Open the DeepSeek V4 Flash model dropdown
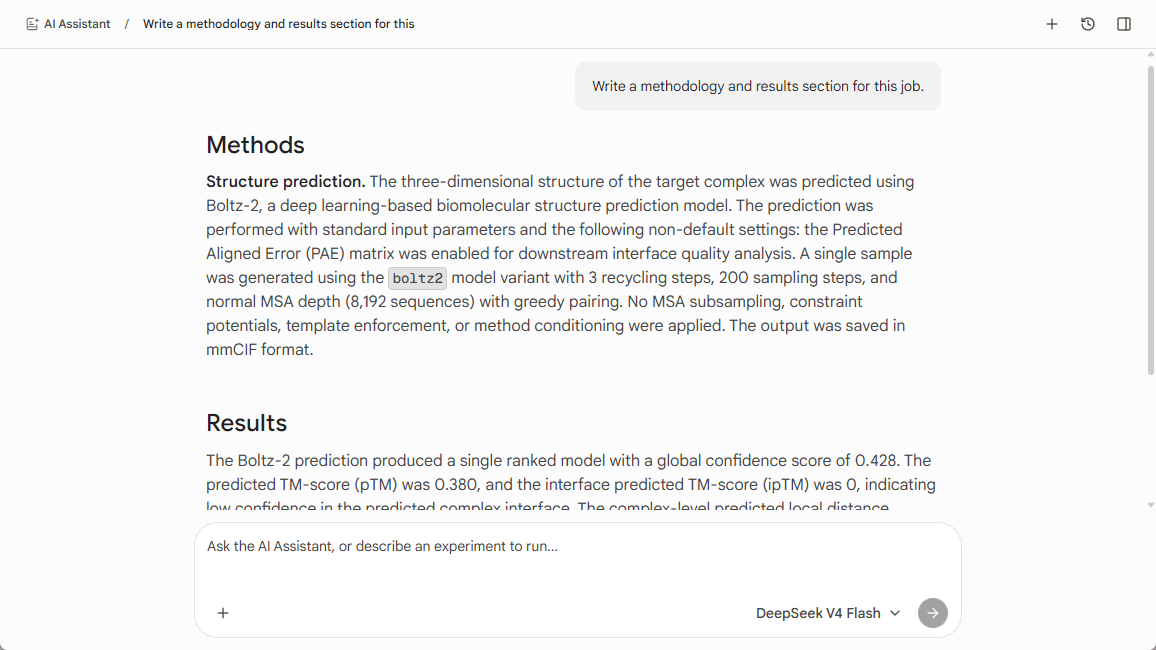Screen dimensions: 1156x650 coord(828,613)
